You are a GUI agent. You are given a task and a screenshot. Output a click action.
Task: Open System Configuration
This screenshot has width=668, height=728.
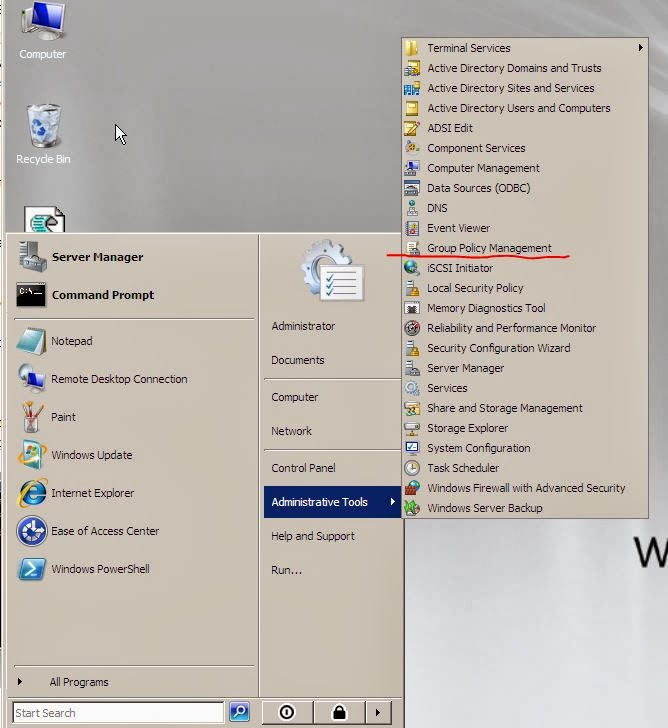click(x=525, y=448)
